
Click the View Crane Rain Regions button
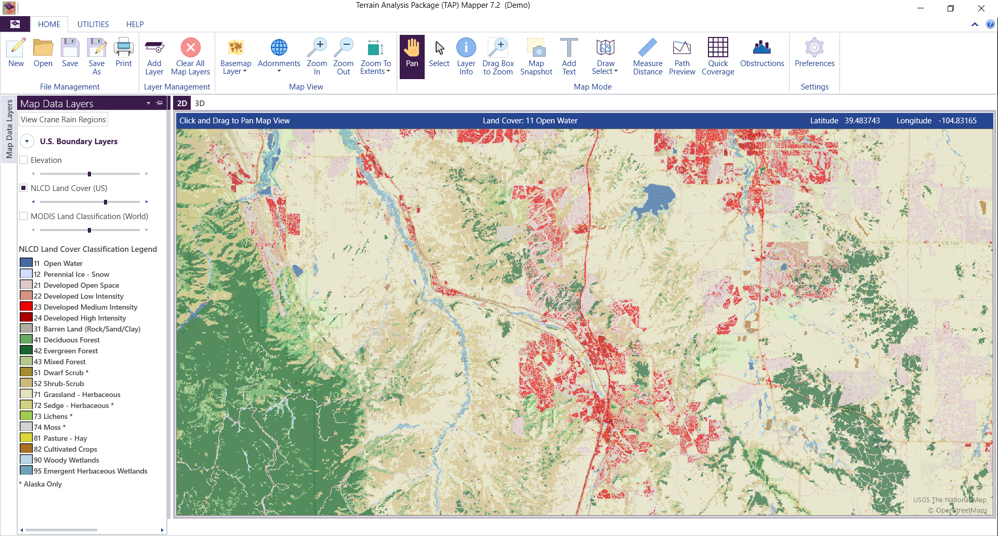[x=63, y=120]
